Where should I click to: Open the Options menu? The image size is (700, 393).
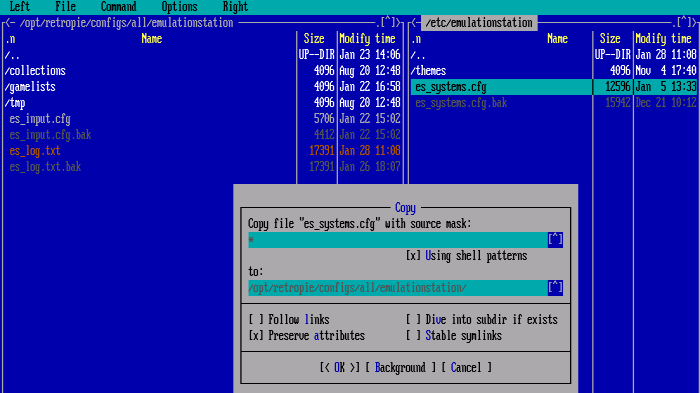click(x=179, y=7)
